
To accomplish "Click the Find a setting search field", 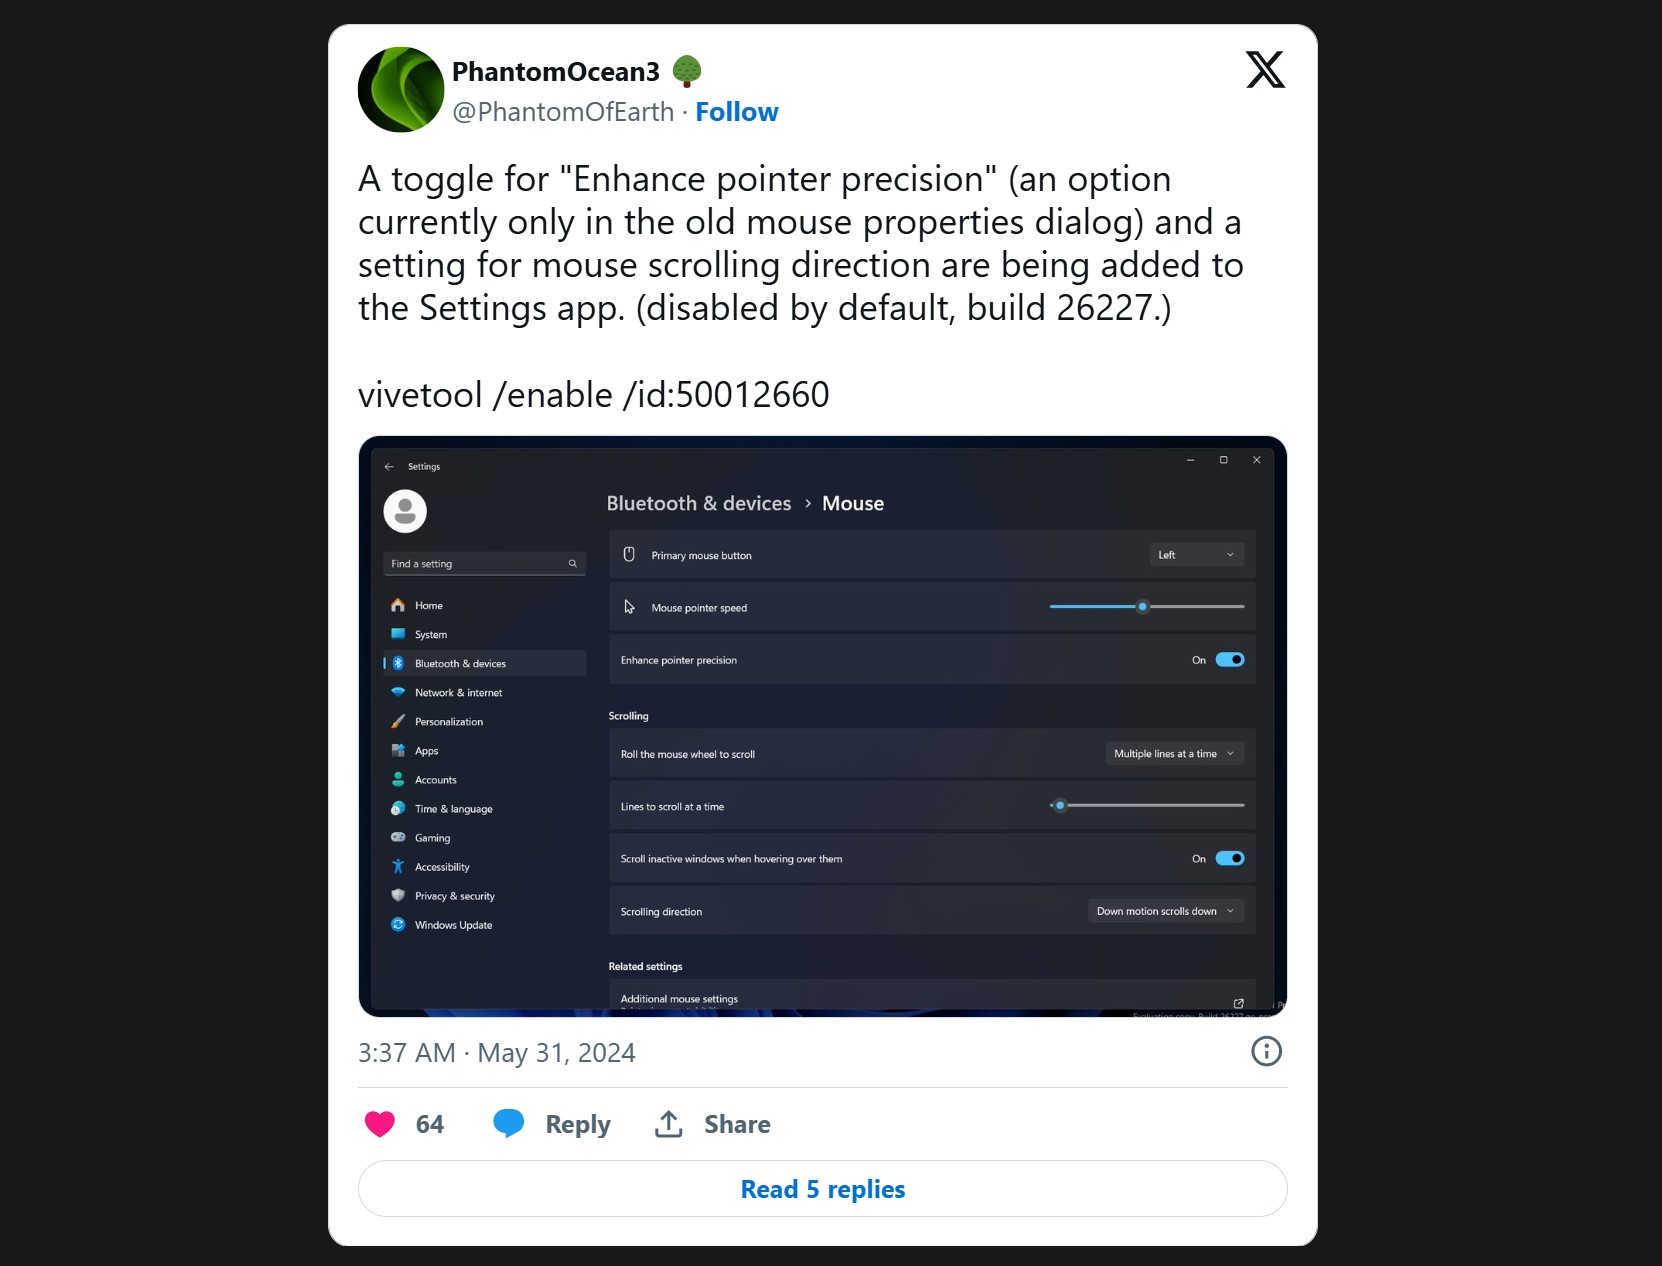I will [475, 564].
